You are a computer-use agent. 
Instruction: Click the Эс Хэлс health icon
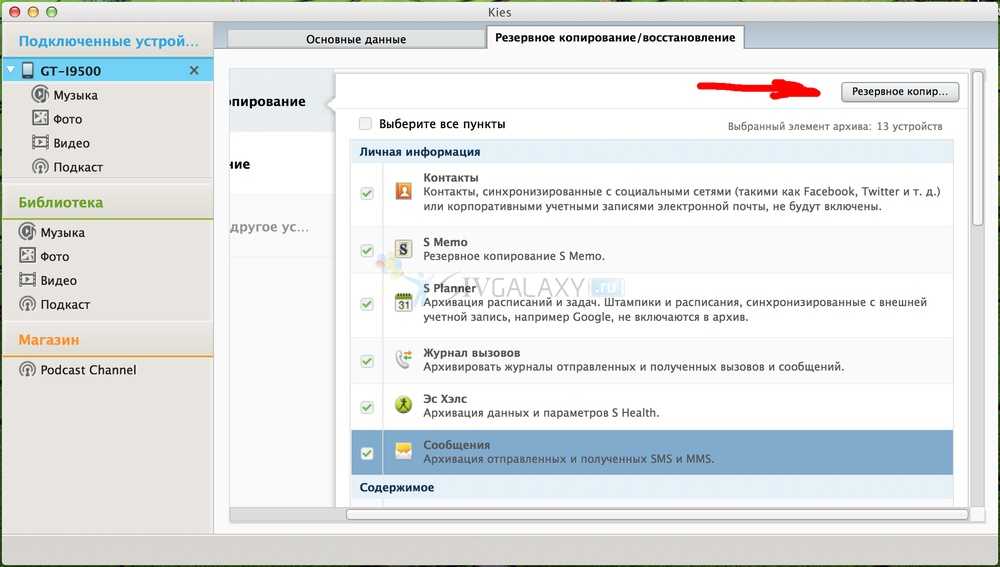point(403,406)
